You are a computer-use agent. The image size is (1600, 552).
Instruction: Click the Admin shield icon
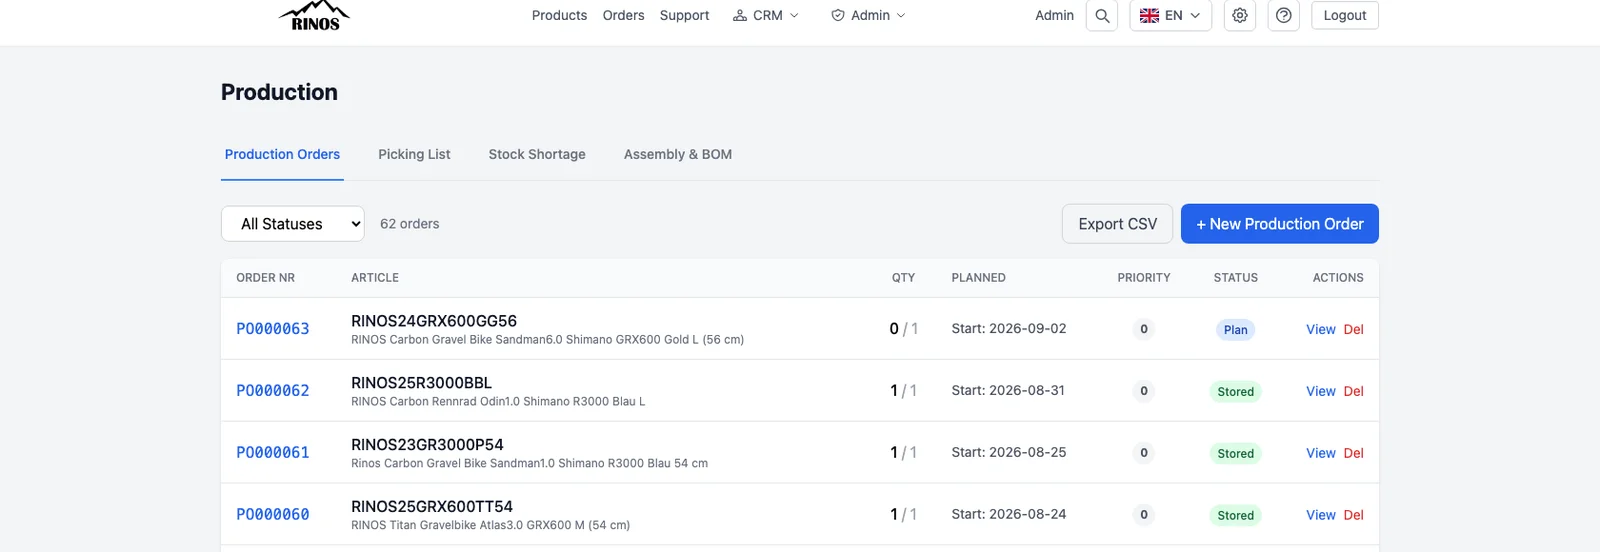coord(838,15)
